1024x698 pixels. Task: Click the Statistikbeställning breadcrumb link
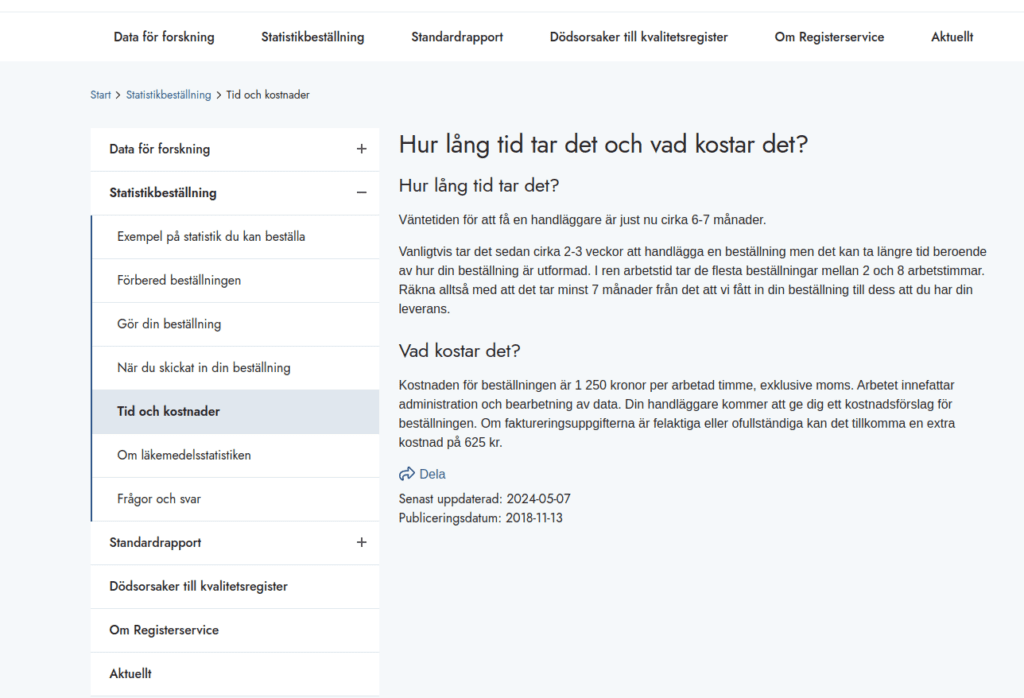[x=168, y=95]
